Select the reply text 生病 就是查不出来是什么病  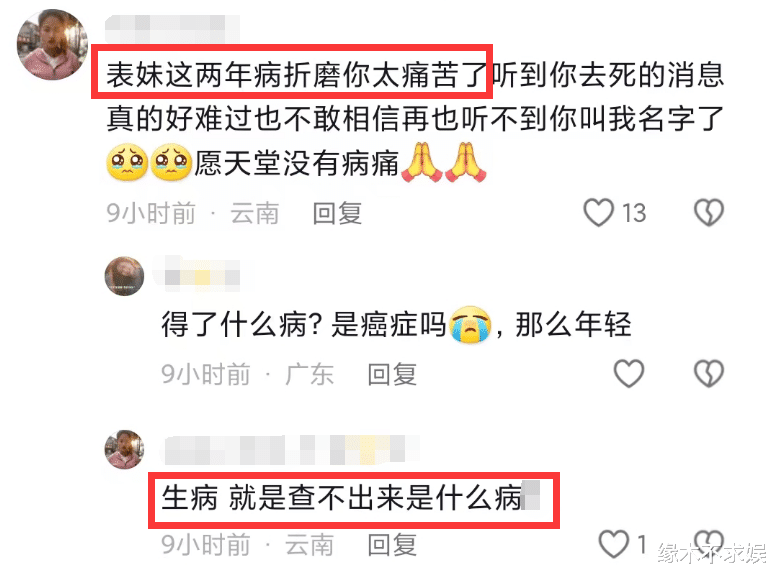pyautogui.click(x=342, y=498)
